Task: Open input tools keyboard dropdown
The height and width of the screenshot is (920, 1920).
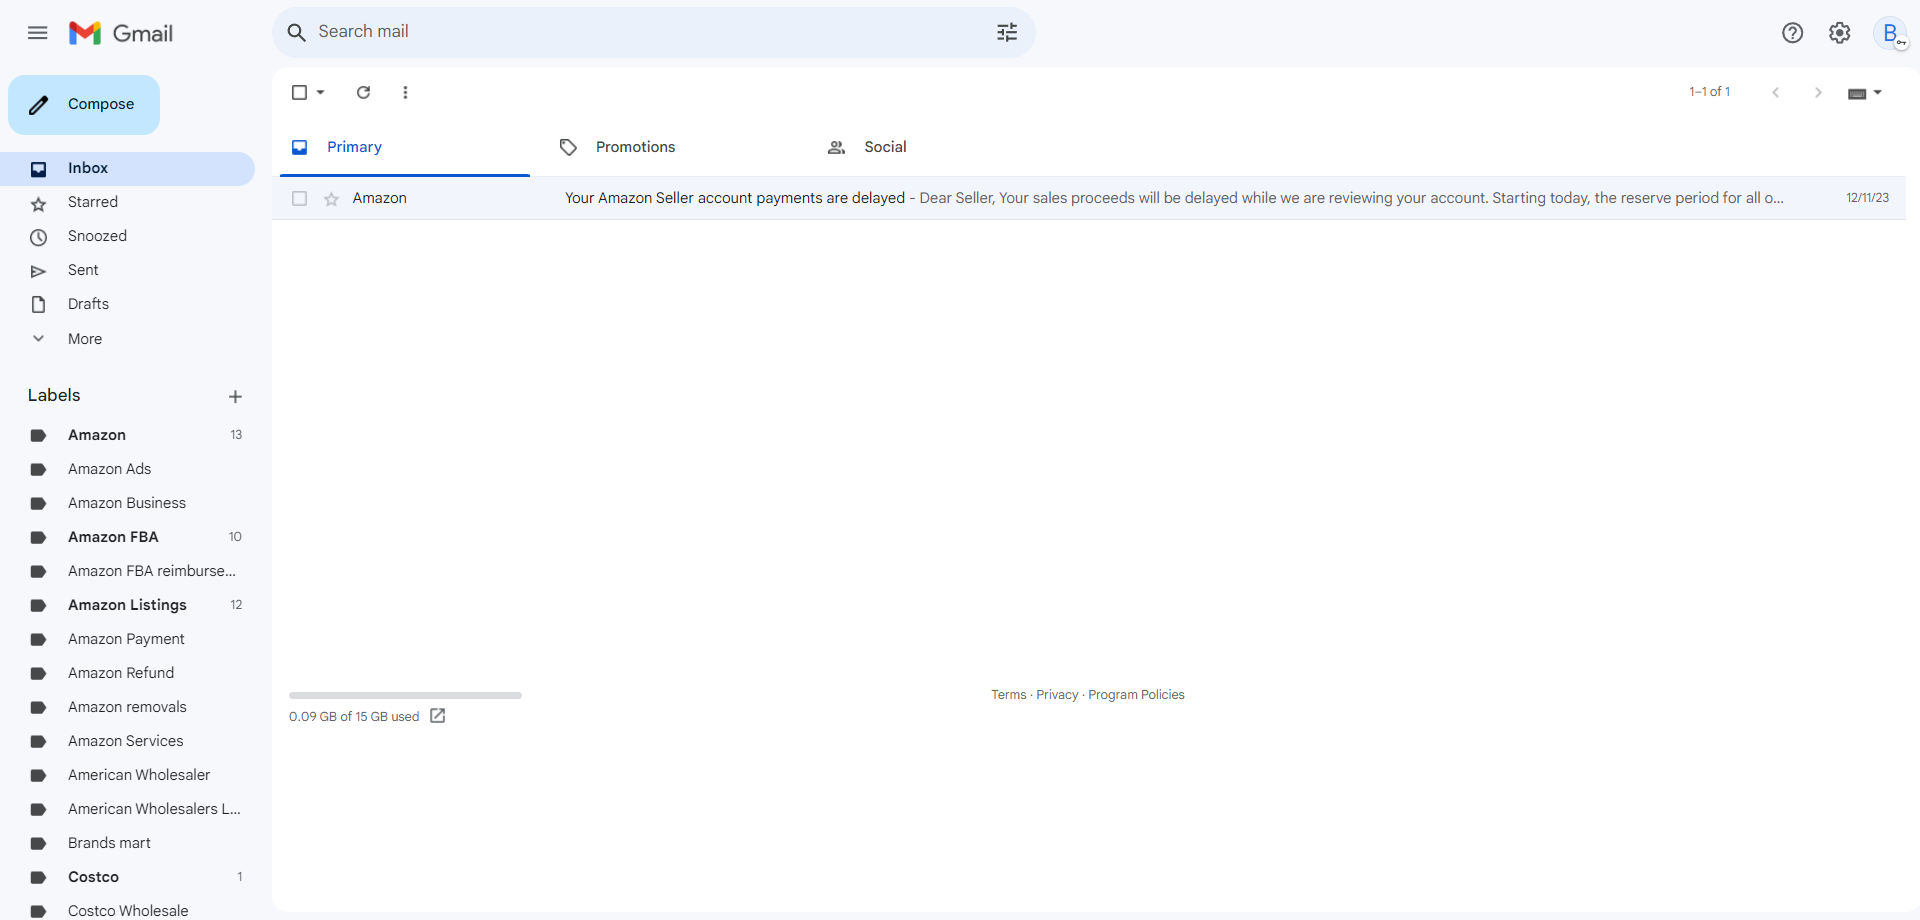Action: click(x=1865, y=93)
